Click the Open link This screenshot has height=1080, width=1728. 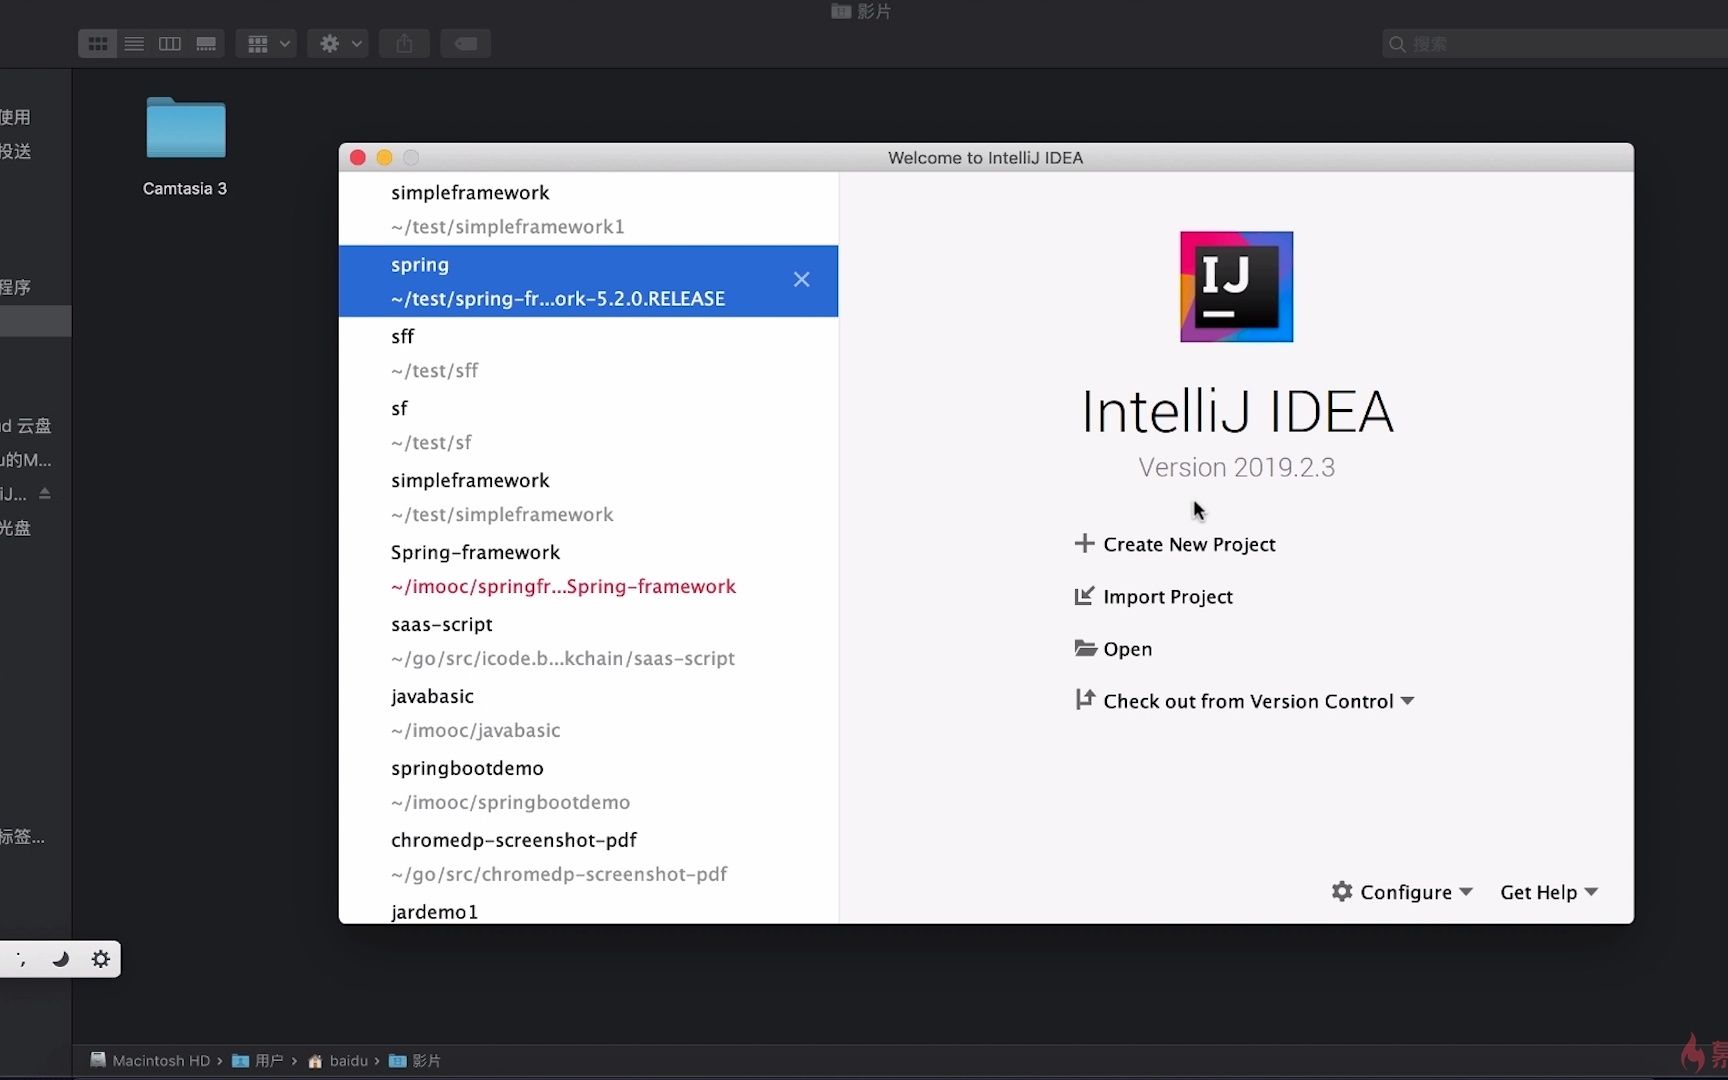(1127, 648)
